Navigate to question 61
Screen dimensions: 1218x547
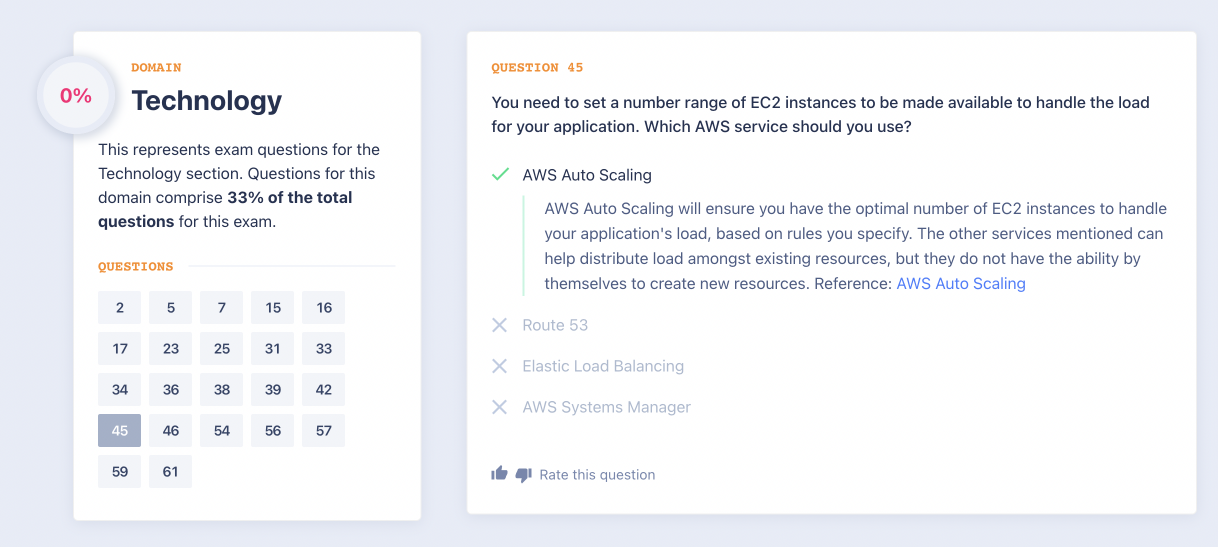[171, 472]
